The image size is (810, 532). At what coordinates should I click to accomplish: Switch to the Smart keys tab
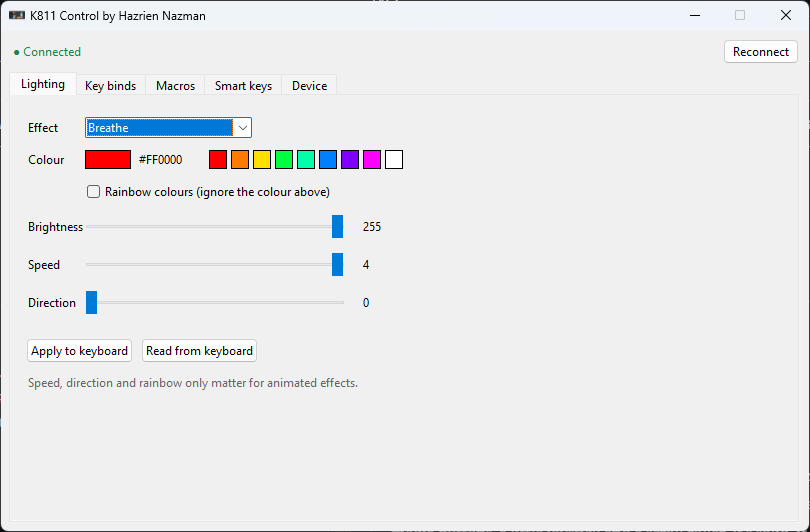(243, 86)
